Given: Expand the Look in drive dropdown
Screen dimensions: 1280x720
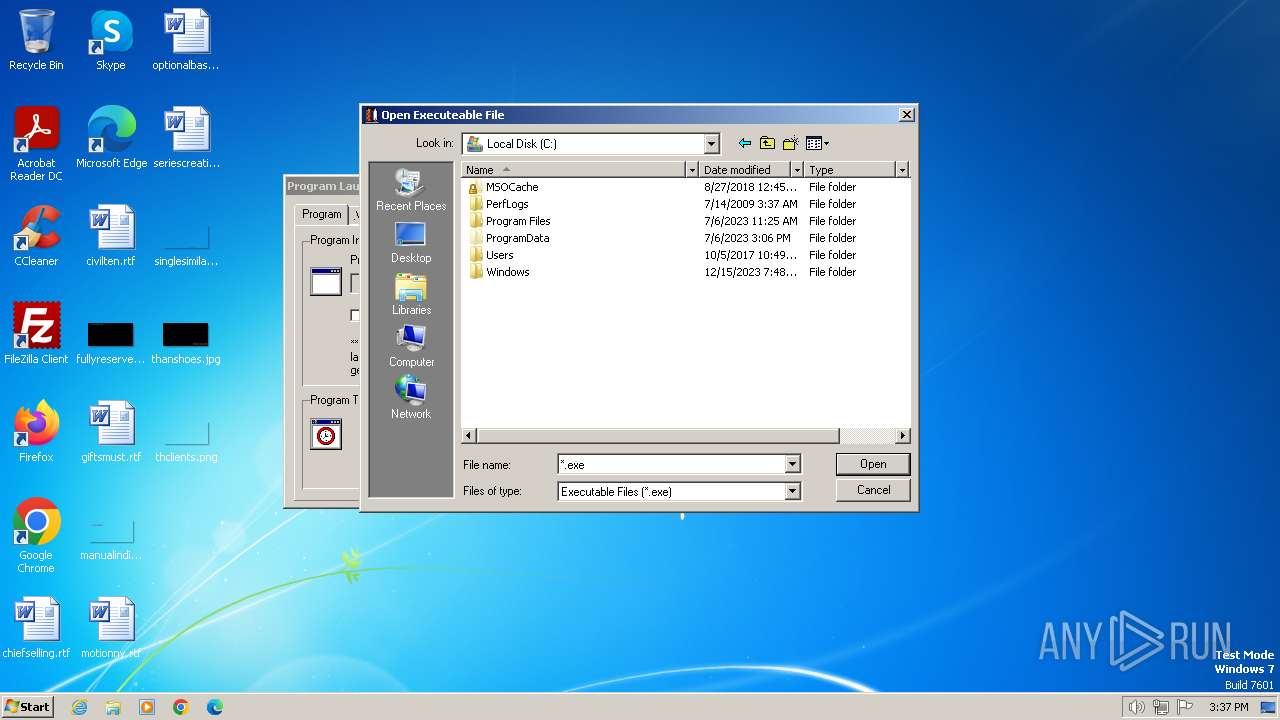Looking at the screenshot, I should click(x=711, y=144).
